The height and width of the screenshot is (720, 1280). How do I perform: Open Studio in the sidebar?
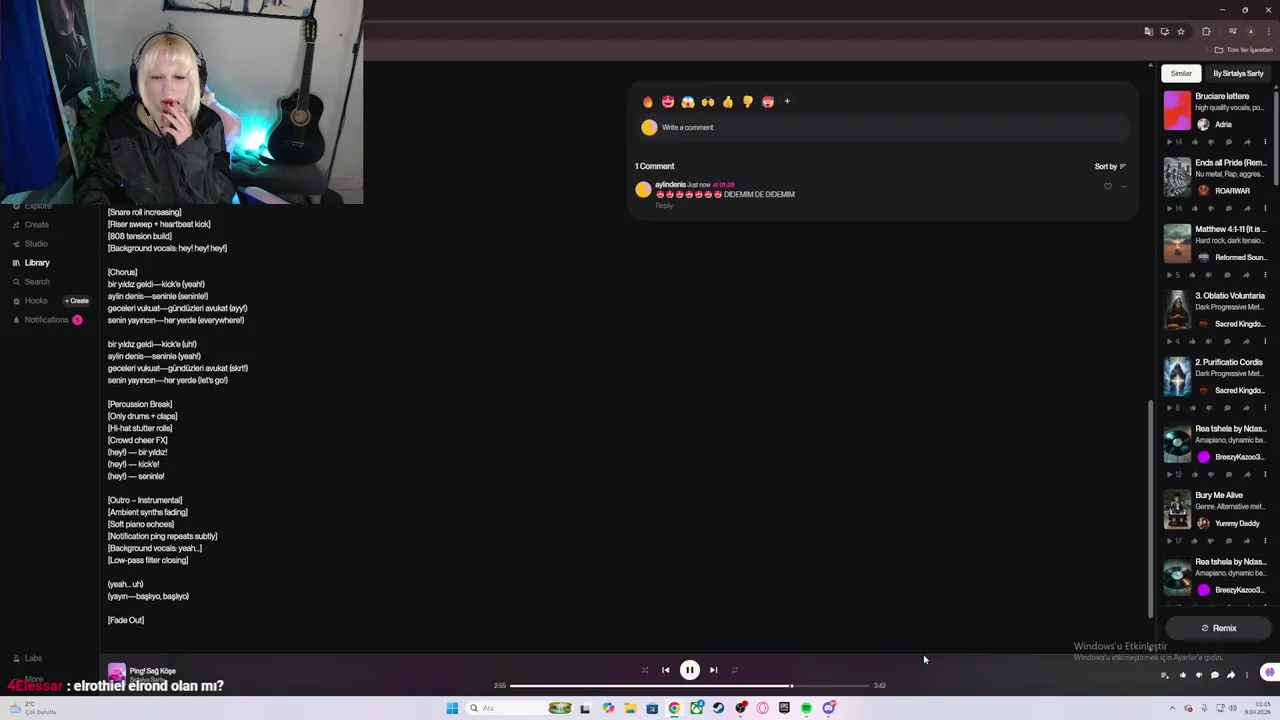(31, 244)
